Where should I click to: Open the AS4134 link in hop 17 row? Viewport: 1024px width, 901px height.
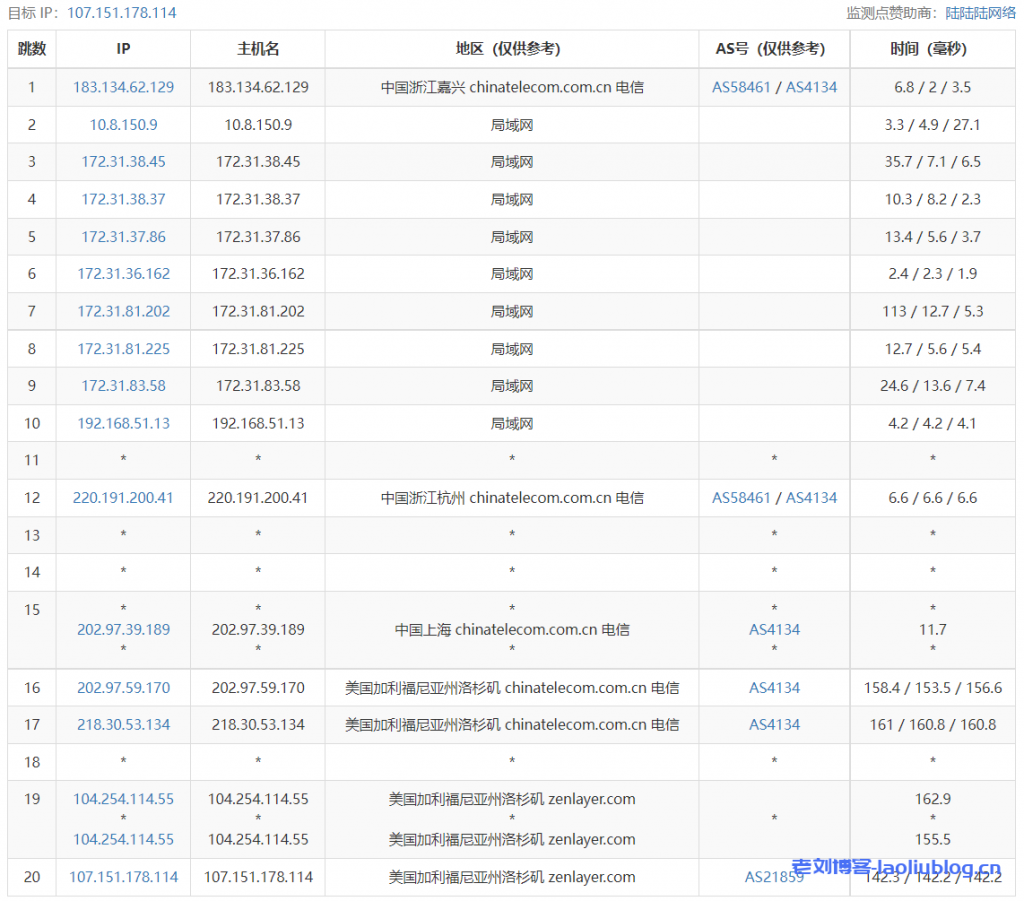(x=775, y=725)
